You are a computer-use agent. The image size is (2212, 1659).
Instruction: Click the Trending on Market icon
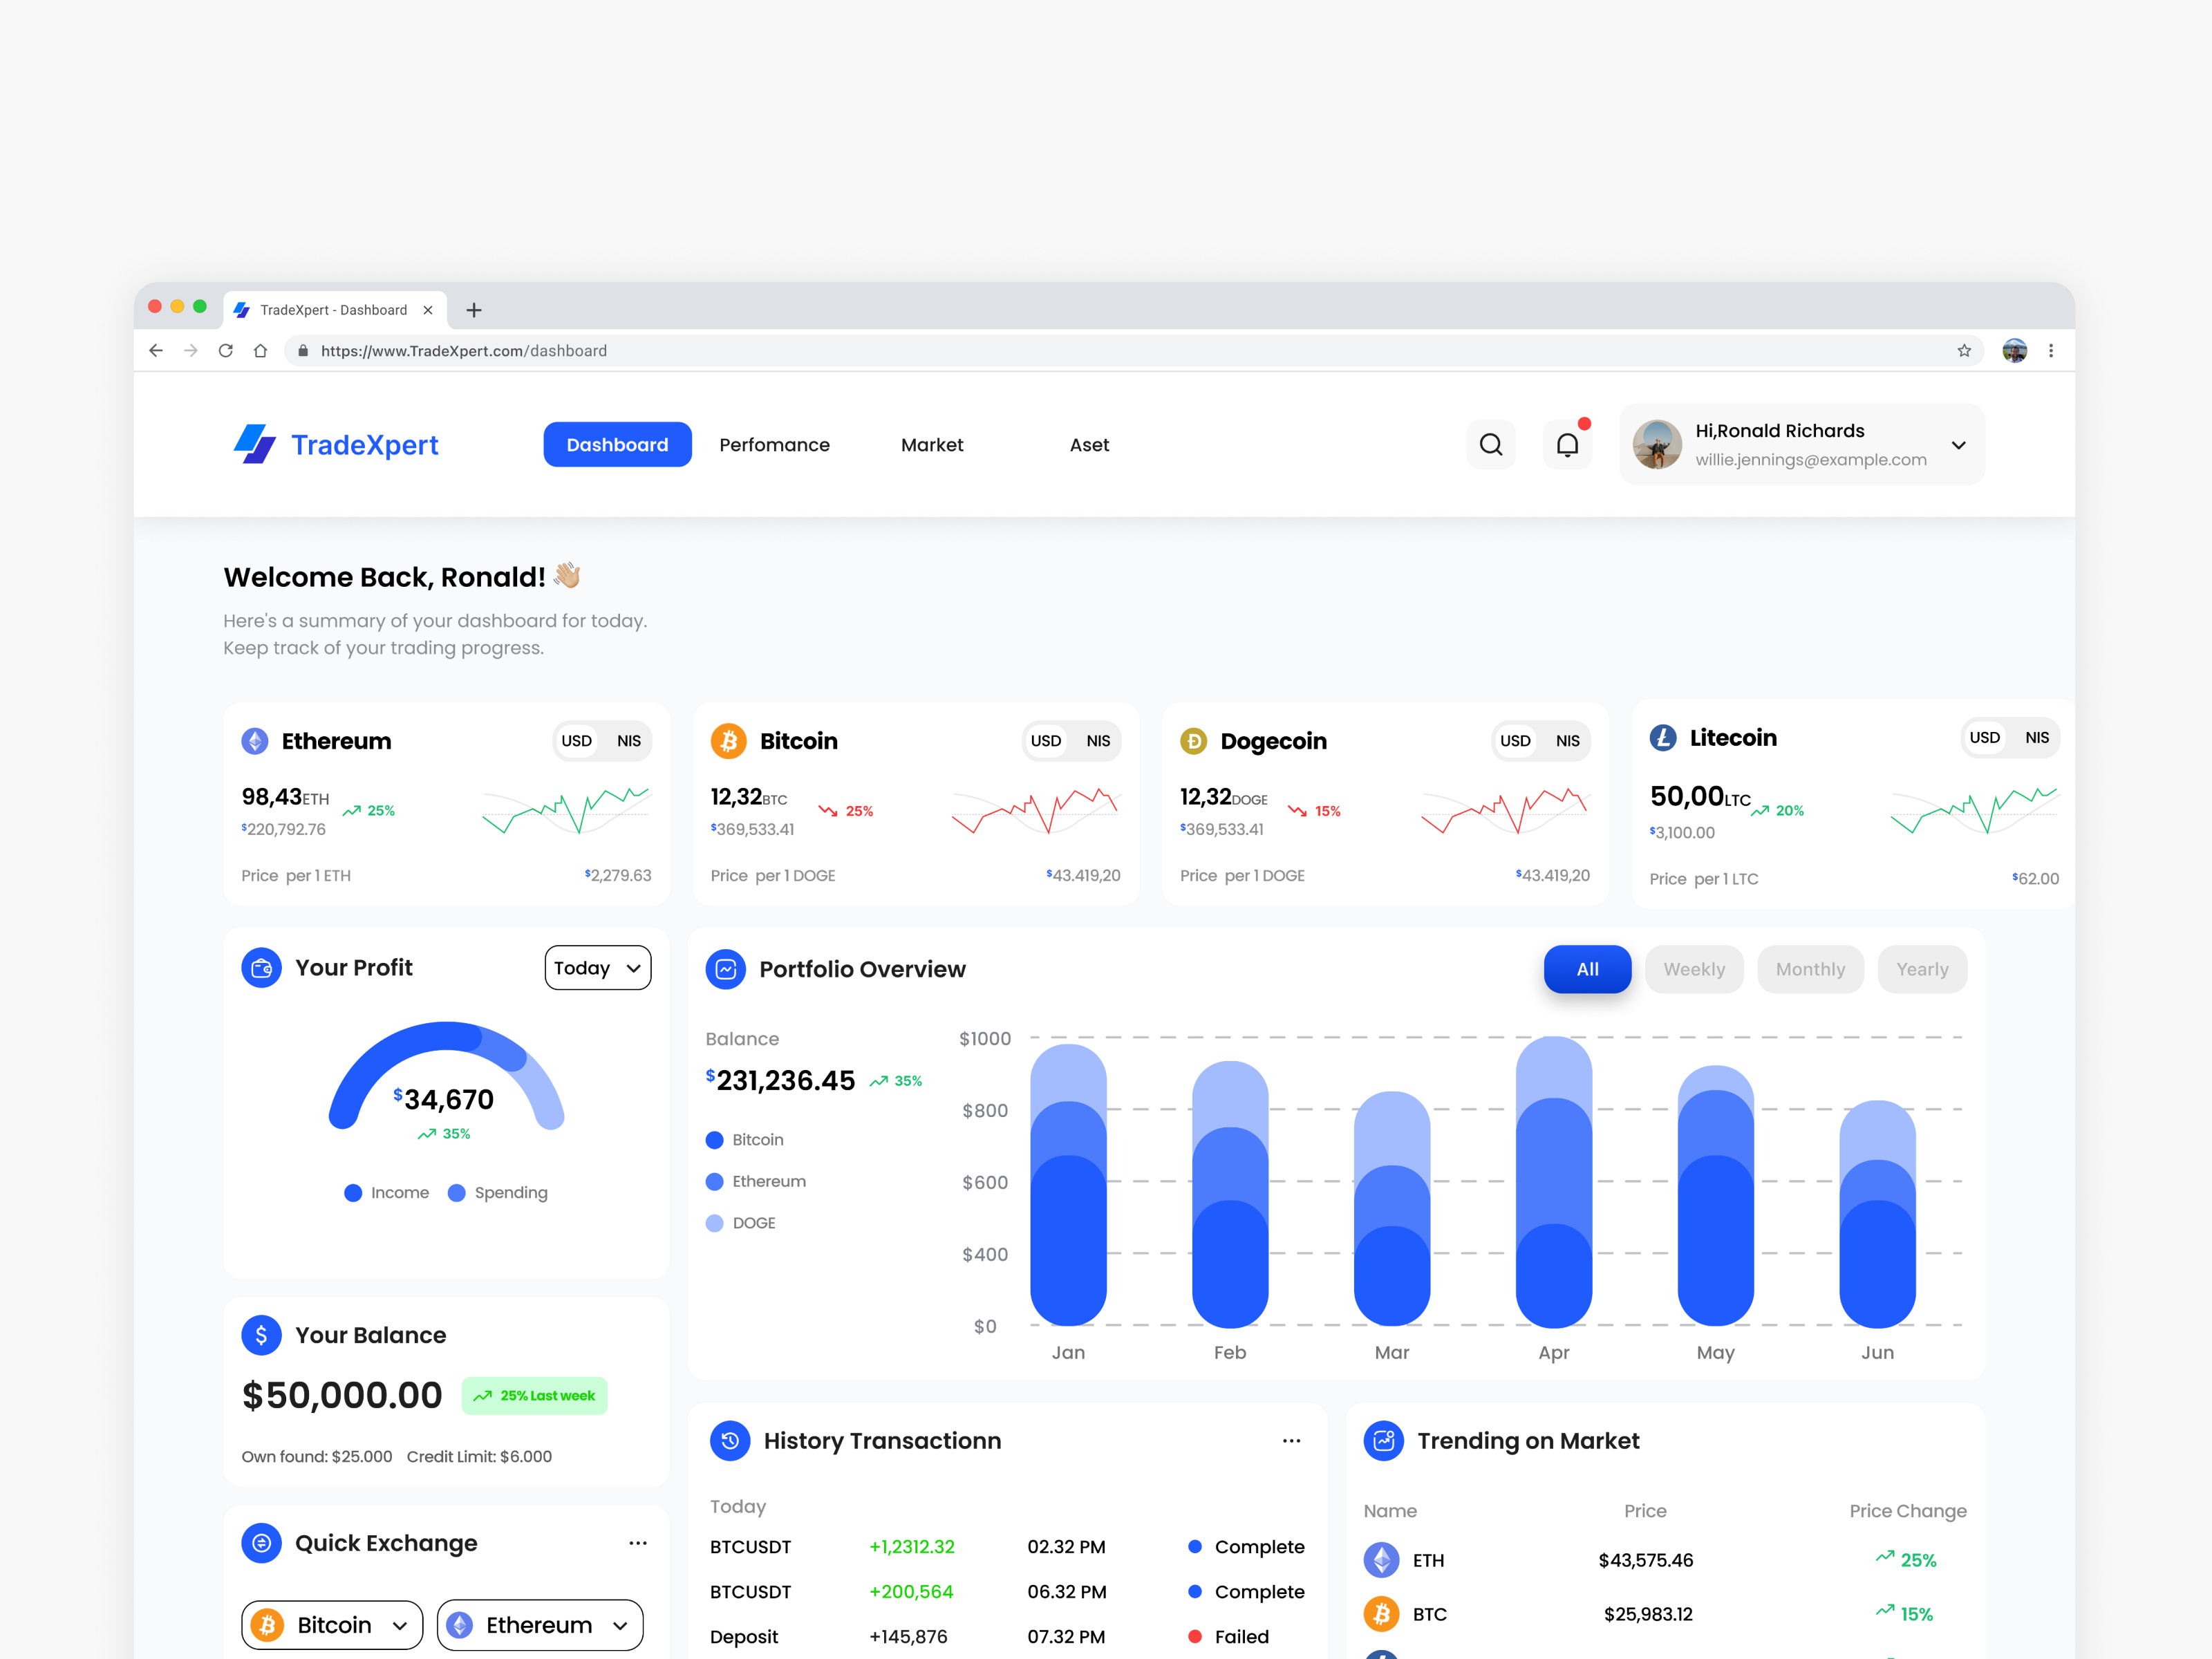click(x=1384, y=1441)
